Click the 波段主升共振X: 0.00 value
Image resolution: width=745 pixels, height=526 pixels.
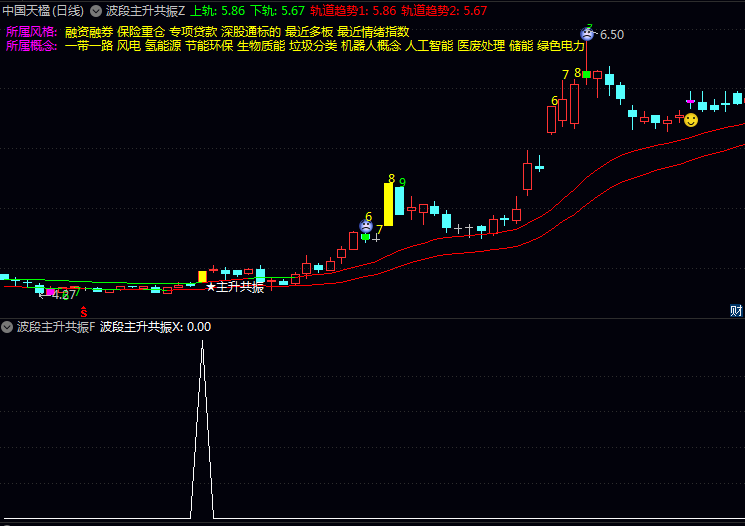(x=155, y=327)
